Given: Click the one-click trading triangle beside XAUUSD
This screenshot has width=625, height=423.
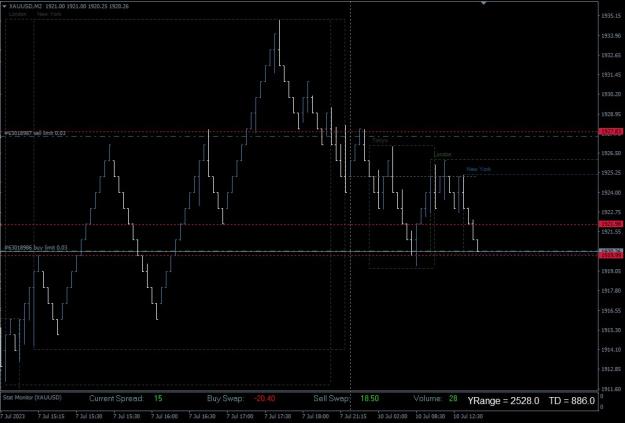Looking at the screenshot, I should tap(4, 6).
